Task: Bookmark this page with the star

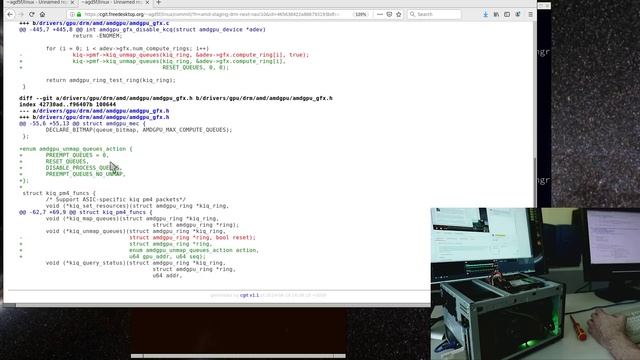Action: pyautogui.click(x=399, y=14)
